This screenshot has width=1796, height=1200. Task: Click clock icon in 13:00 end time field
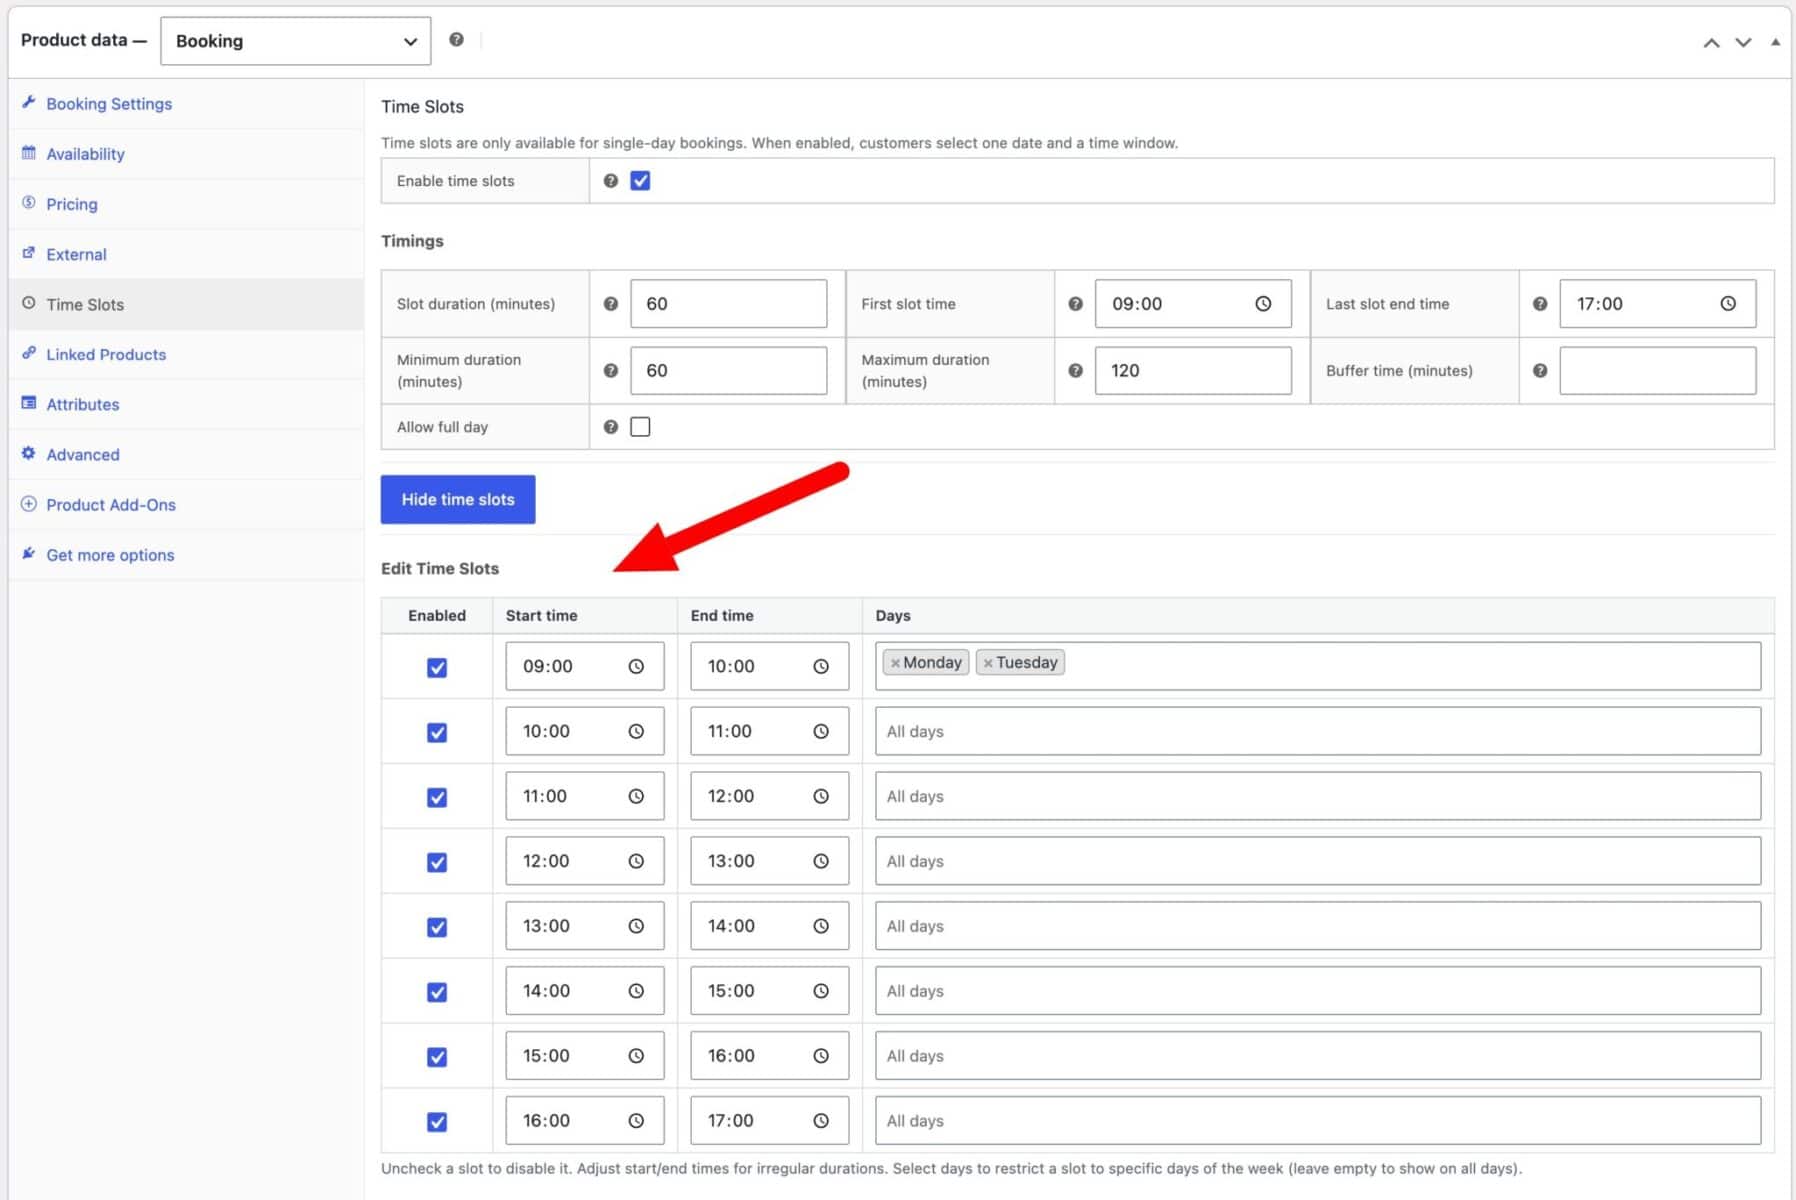pos(821,862)
